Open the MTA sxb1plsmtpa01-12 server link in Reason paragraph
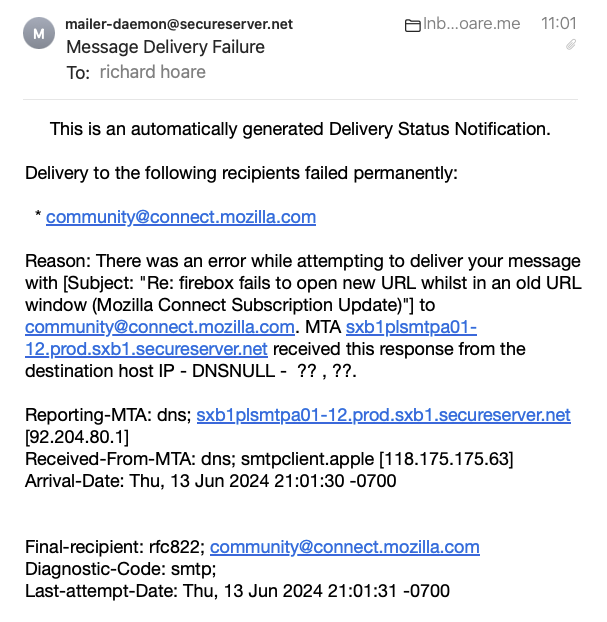Image resolution: width=607 pixels, height=622 pixels. (x=412, y=327)
